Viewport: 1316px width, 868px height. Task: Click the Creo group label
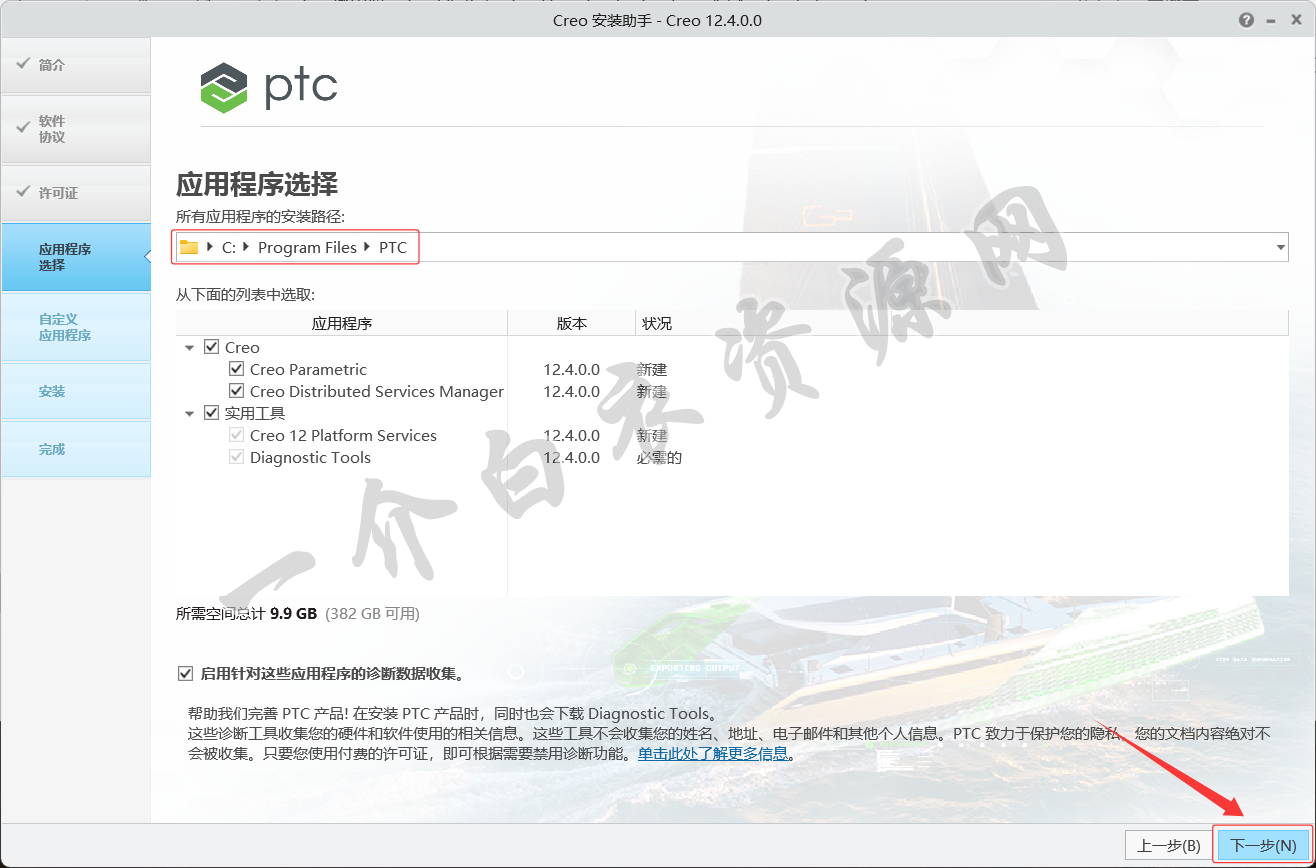point(242,347)
